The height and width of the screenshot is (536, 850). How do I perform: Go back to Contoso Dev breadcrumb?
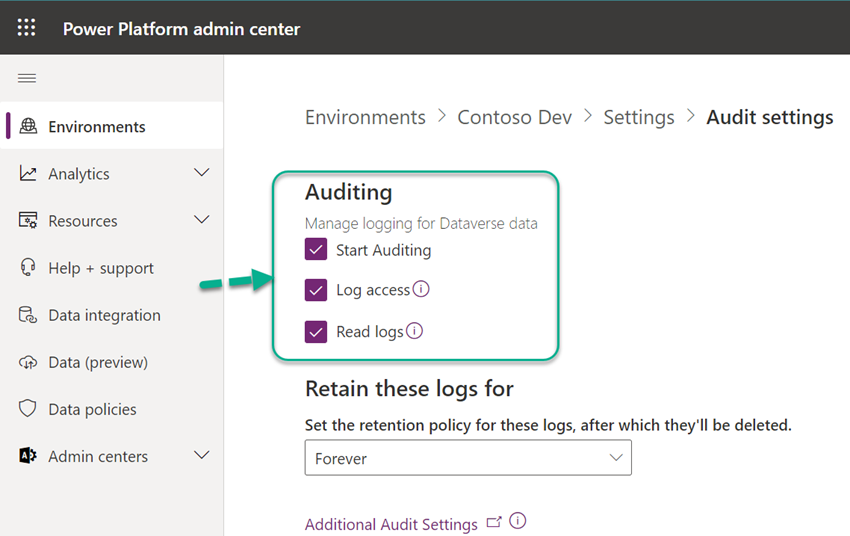514,117
